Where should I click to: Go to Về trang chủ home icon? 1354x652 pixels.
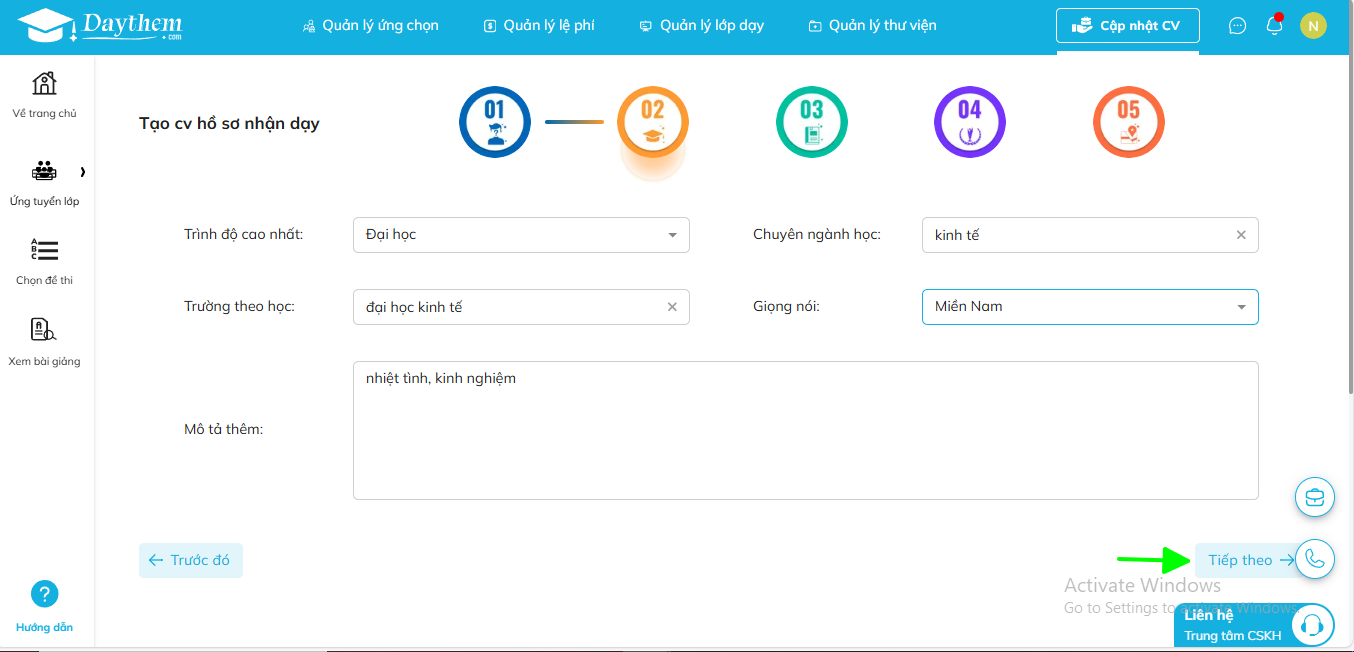pyautogui.click(x=44, y=83)
